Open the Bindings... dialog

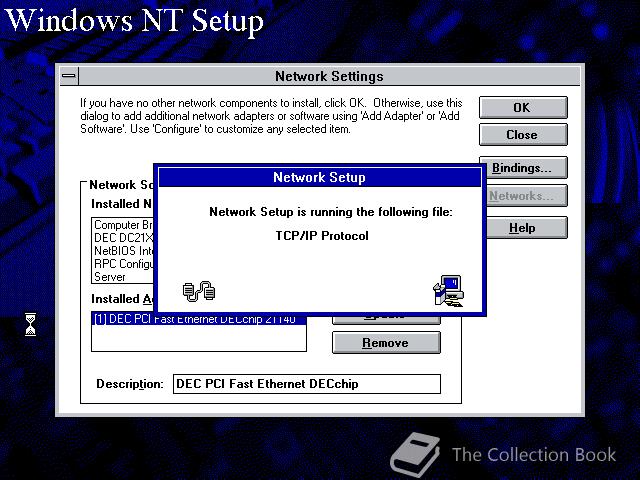pos(526,168)
